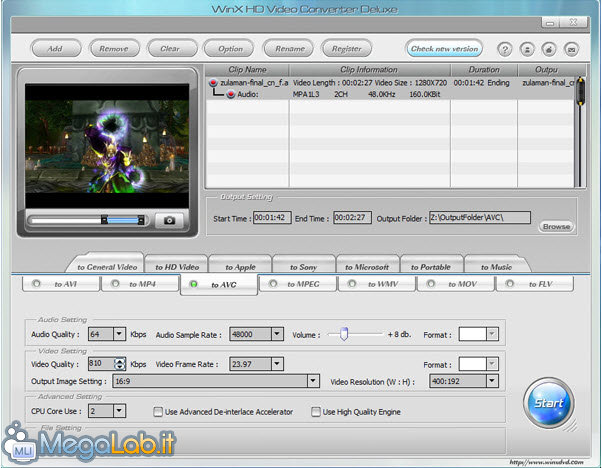
Task: Open the Video Resolution dropdown
Action: pyautogui.click(x=492, y=381)
